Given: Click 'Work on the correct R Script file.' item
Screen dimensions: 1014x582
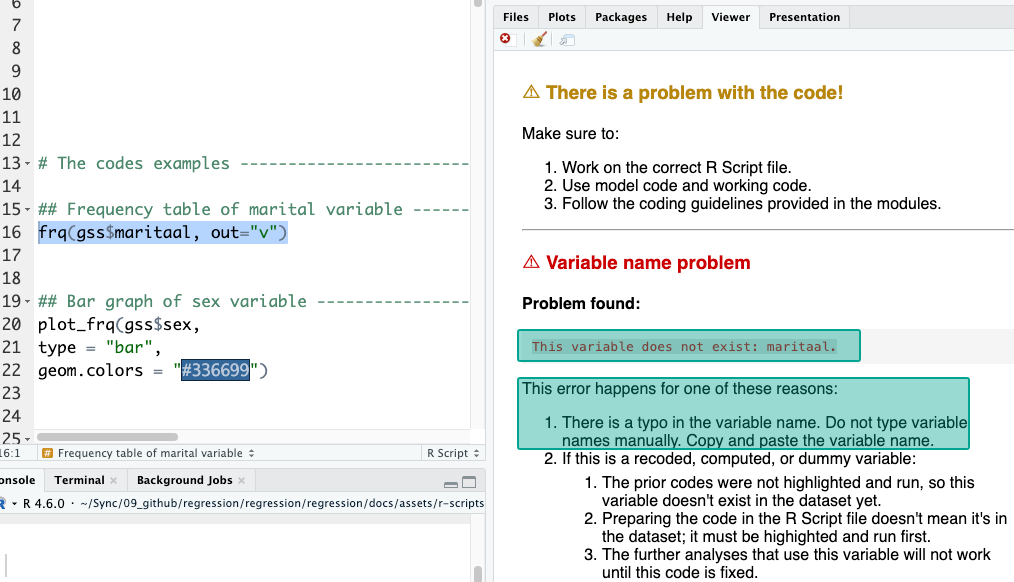Looking at the screenshot, I should coord(676,167).
